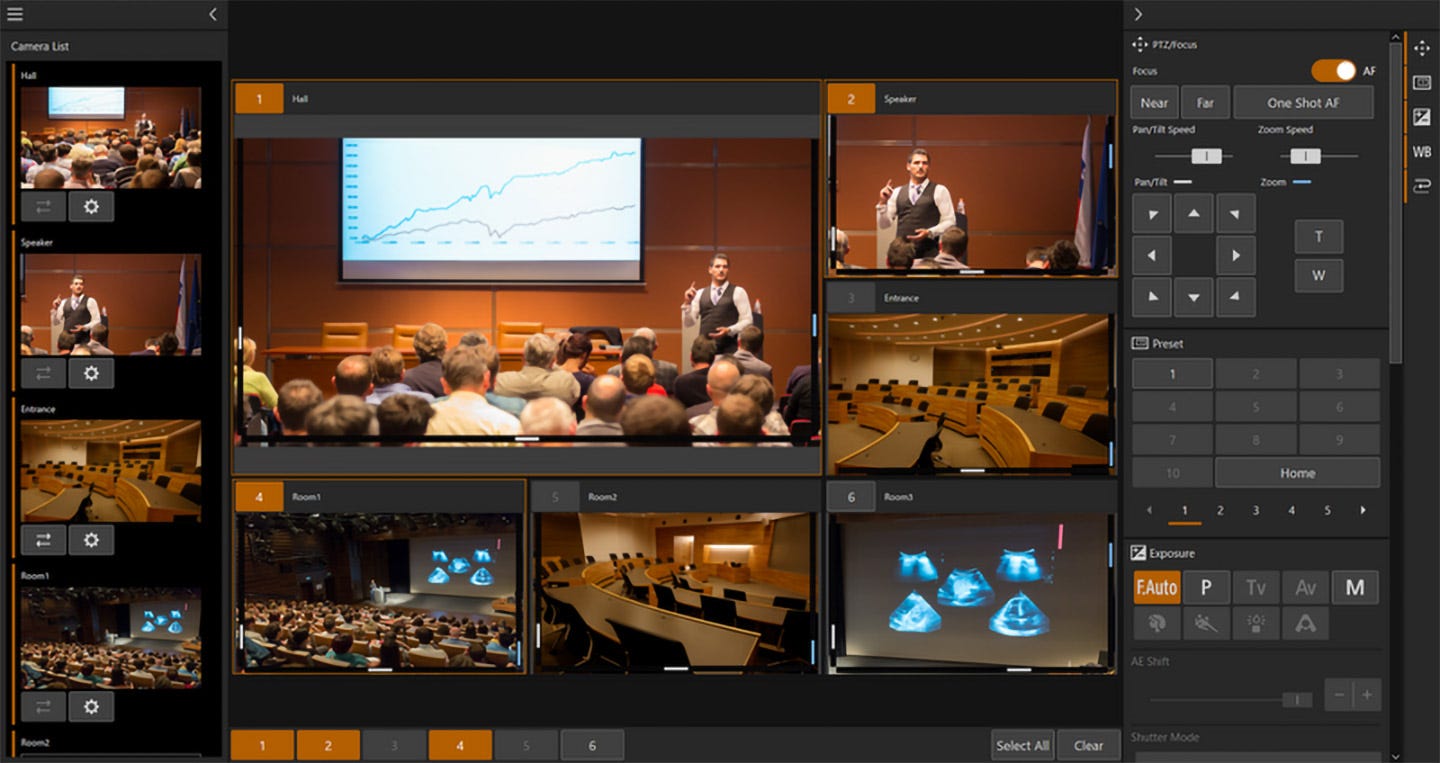The width and height of the screenshot is (1440, 763).
Task: Toggle camera 4 selection in bottom bar
Action: tap(460, 745)
